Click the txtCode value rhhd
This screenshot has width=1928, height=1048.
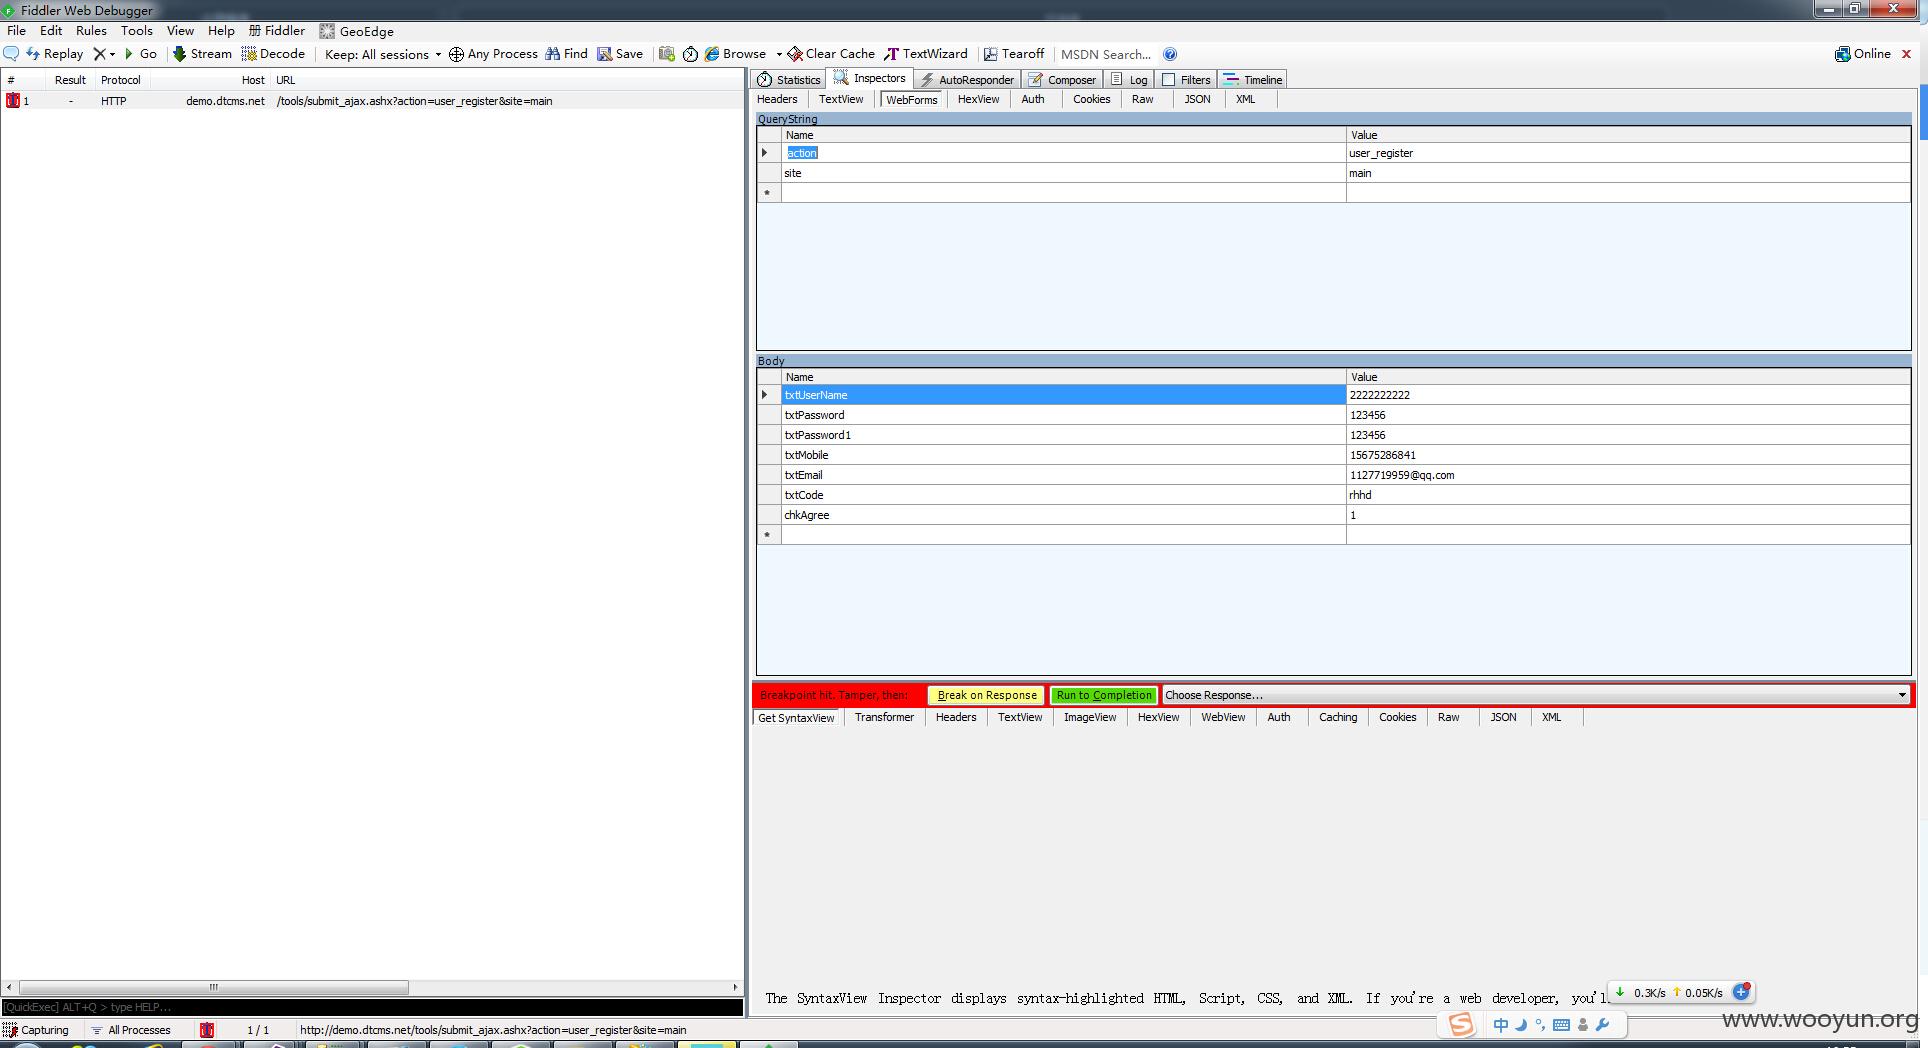tap(1628, 495)
